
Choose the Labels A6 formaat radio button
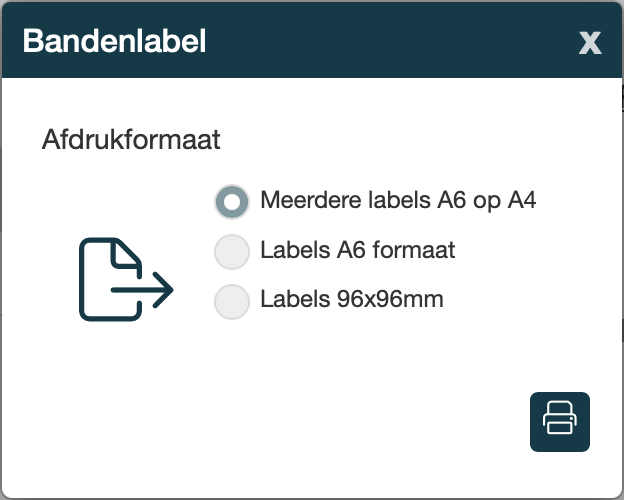[x=232, y=252]
